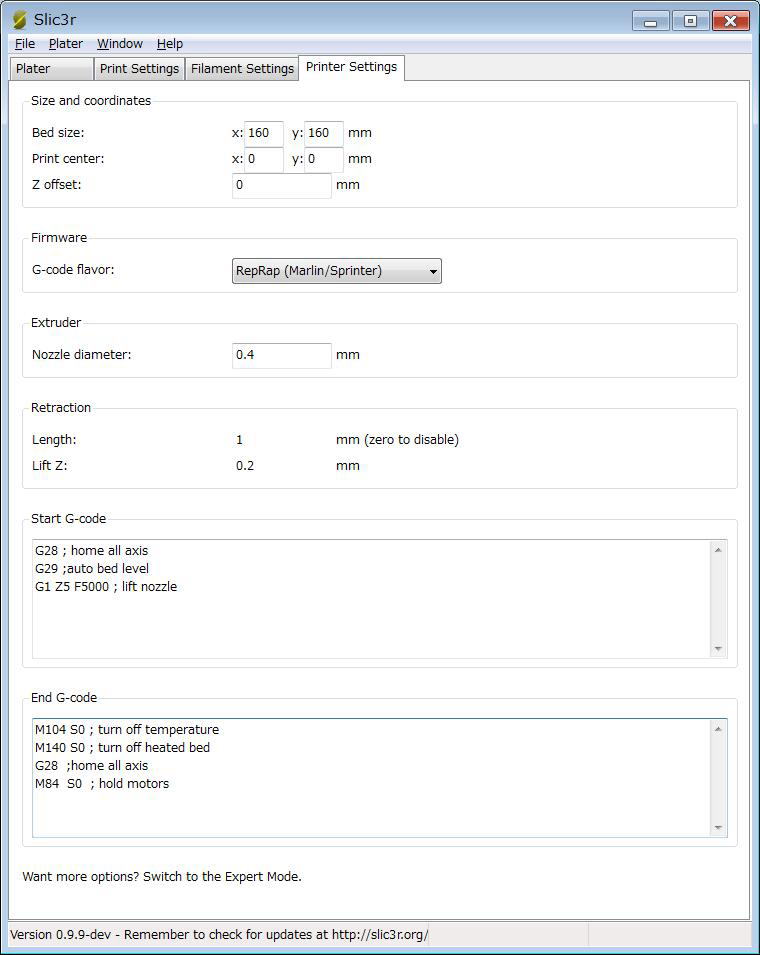Click the Retraction Length value 1
The image size is (760, 955).
click(239, 440)
